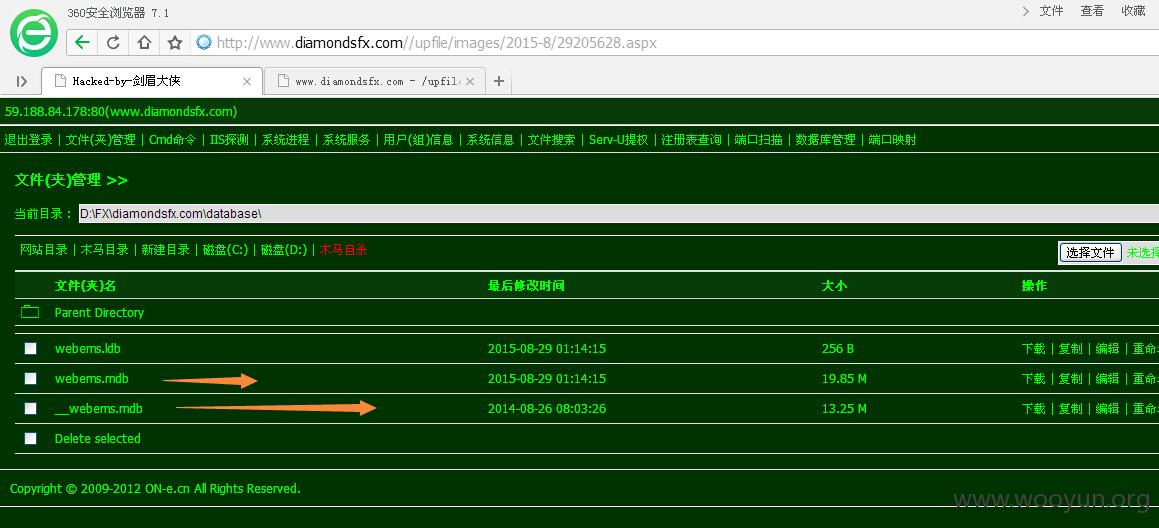Close the www.diamondsfx.com tab
This screenshot has height=528, width=1159.
pyautogui.click(x=471, y=81)
